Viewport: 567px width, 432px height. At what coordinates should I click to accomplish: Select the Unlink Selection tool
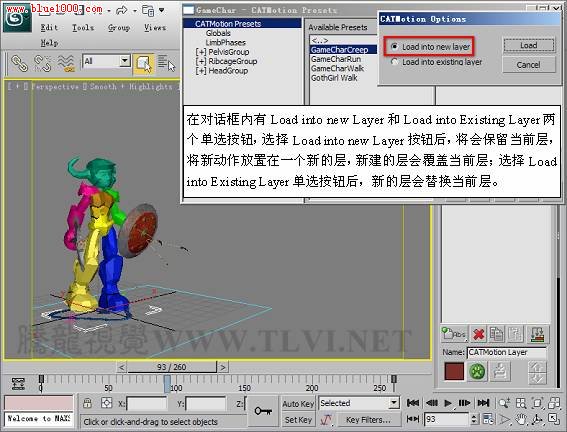tap(42, 63)
